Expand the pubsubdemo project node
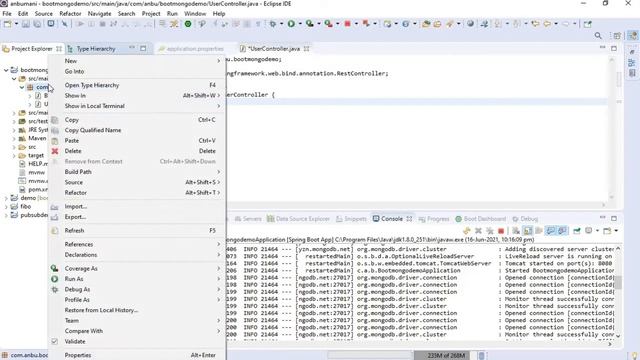The height and width of the screenshot is (360, 640). (x=6, y=215)
